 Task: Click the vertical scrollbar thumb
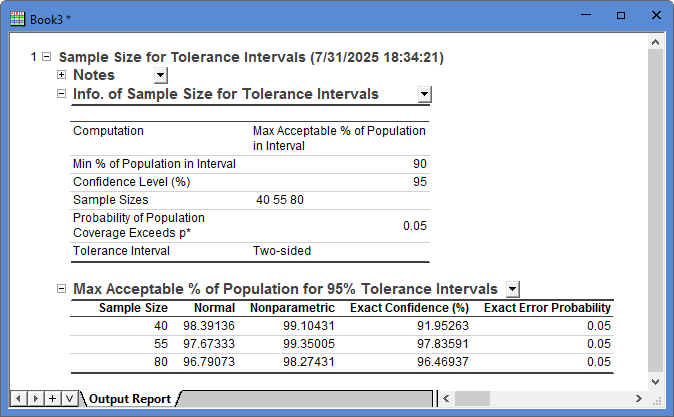(655, 210)
